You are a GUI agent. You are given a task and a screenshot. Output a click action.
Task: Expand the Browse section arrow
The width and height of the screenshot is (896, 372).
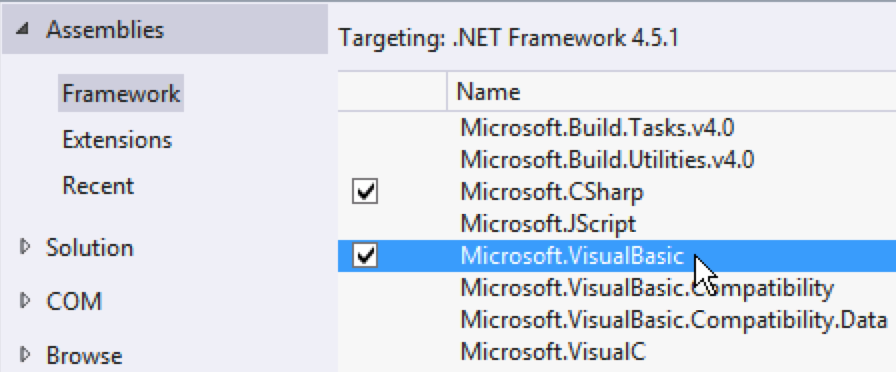[x=23, y=355]
